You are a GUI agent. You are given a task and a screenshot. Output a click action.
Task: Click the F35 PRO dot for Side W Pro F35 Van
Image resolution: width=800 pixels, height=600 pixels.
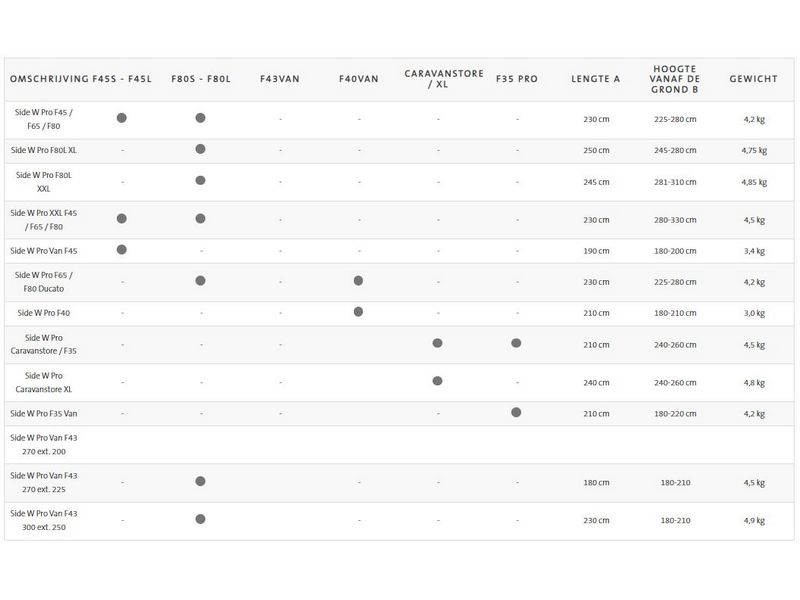[516, 412]
